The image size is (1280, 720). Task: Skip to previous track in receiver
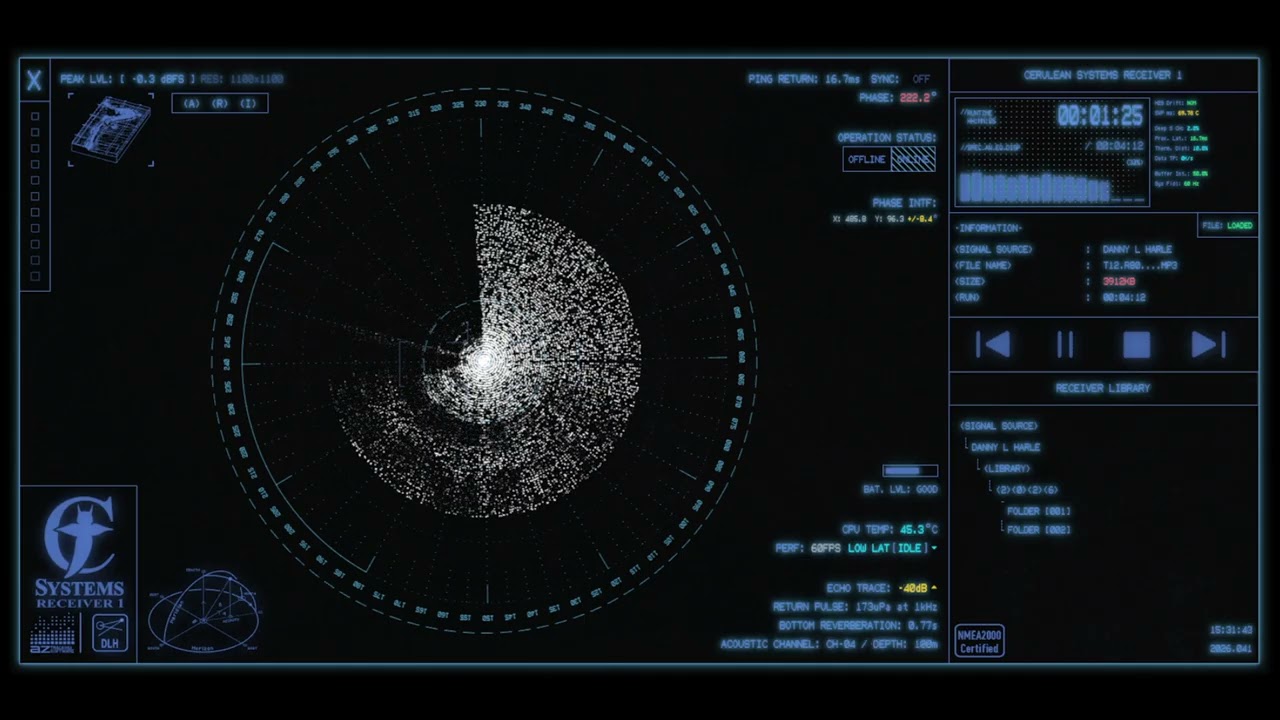[x=993, y=345]
